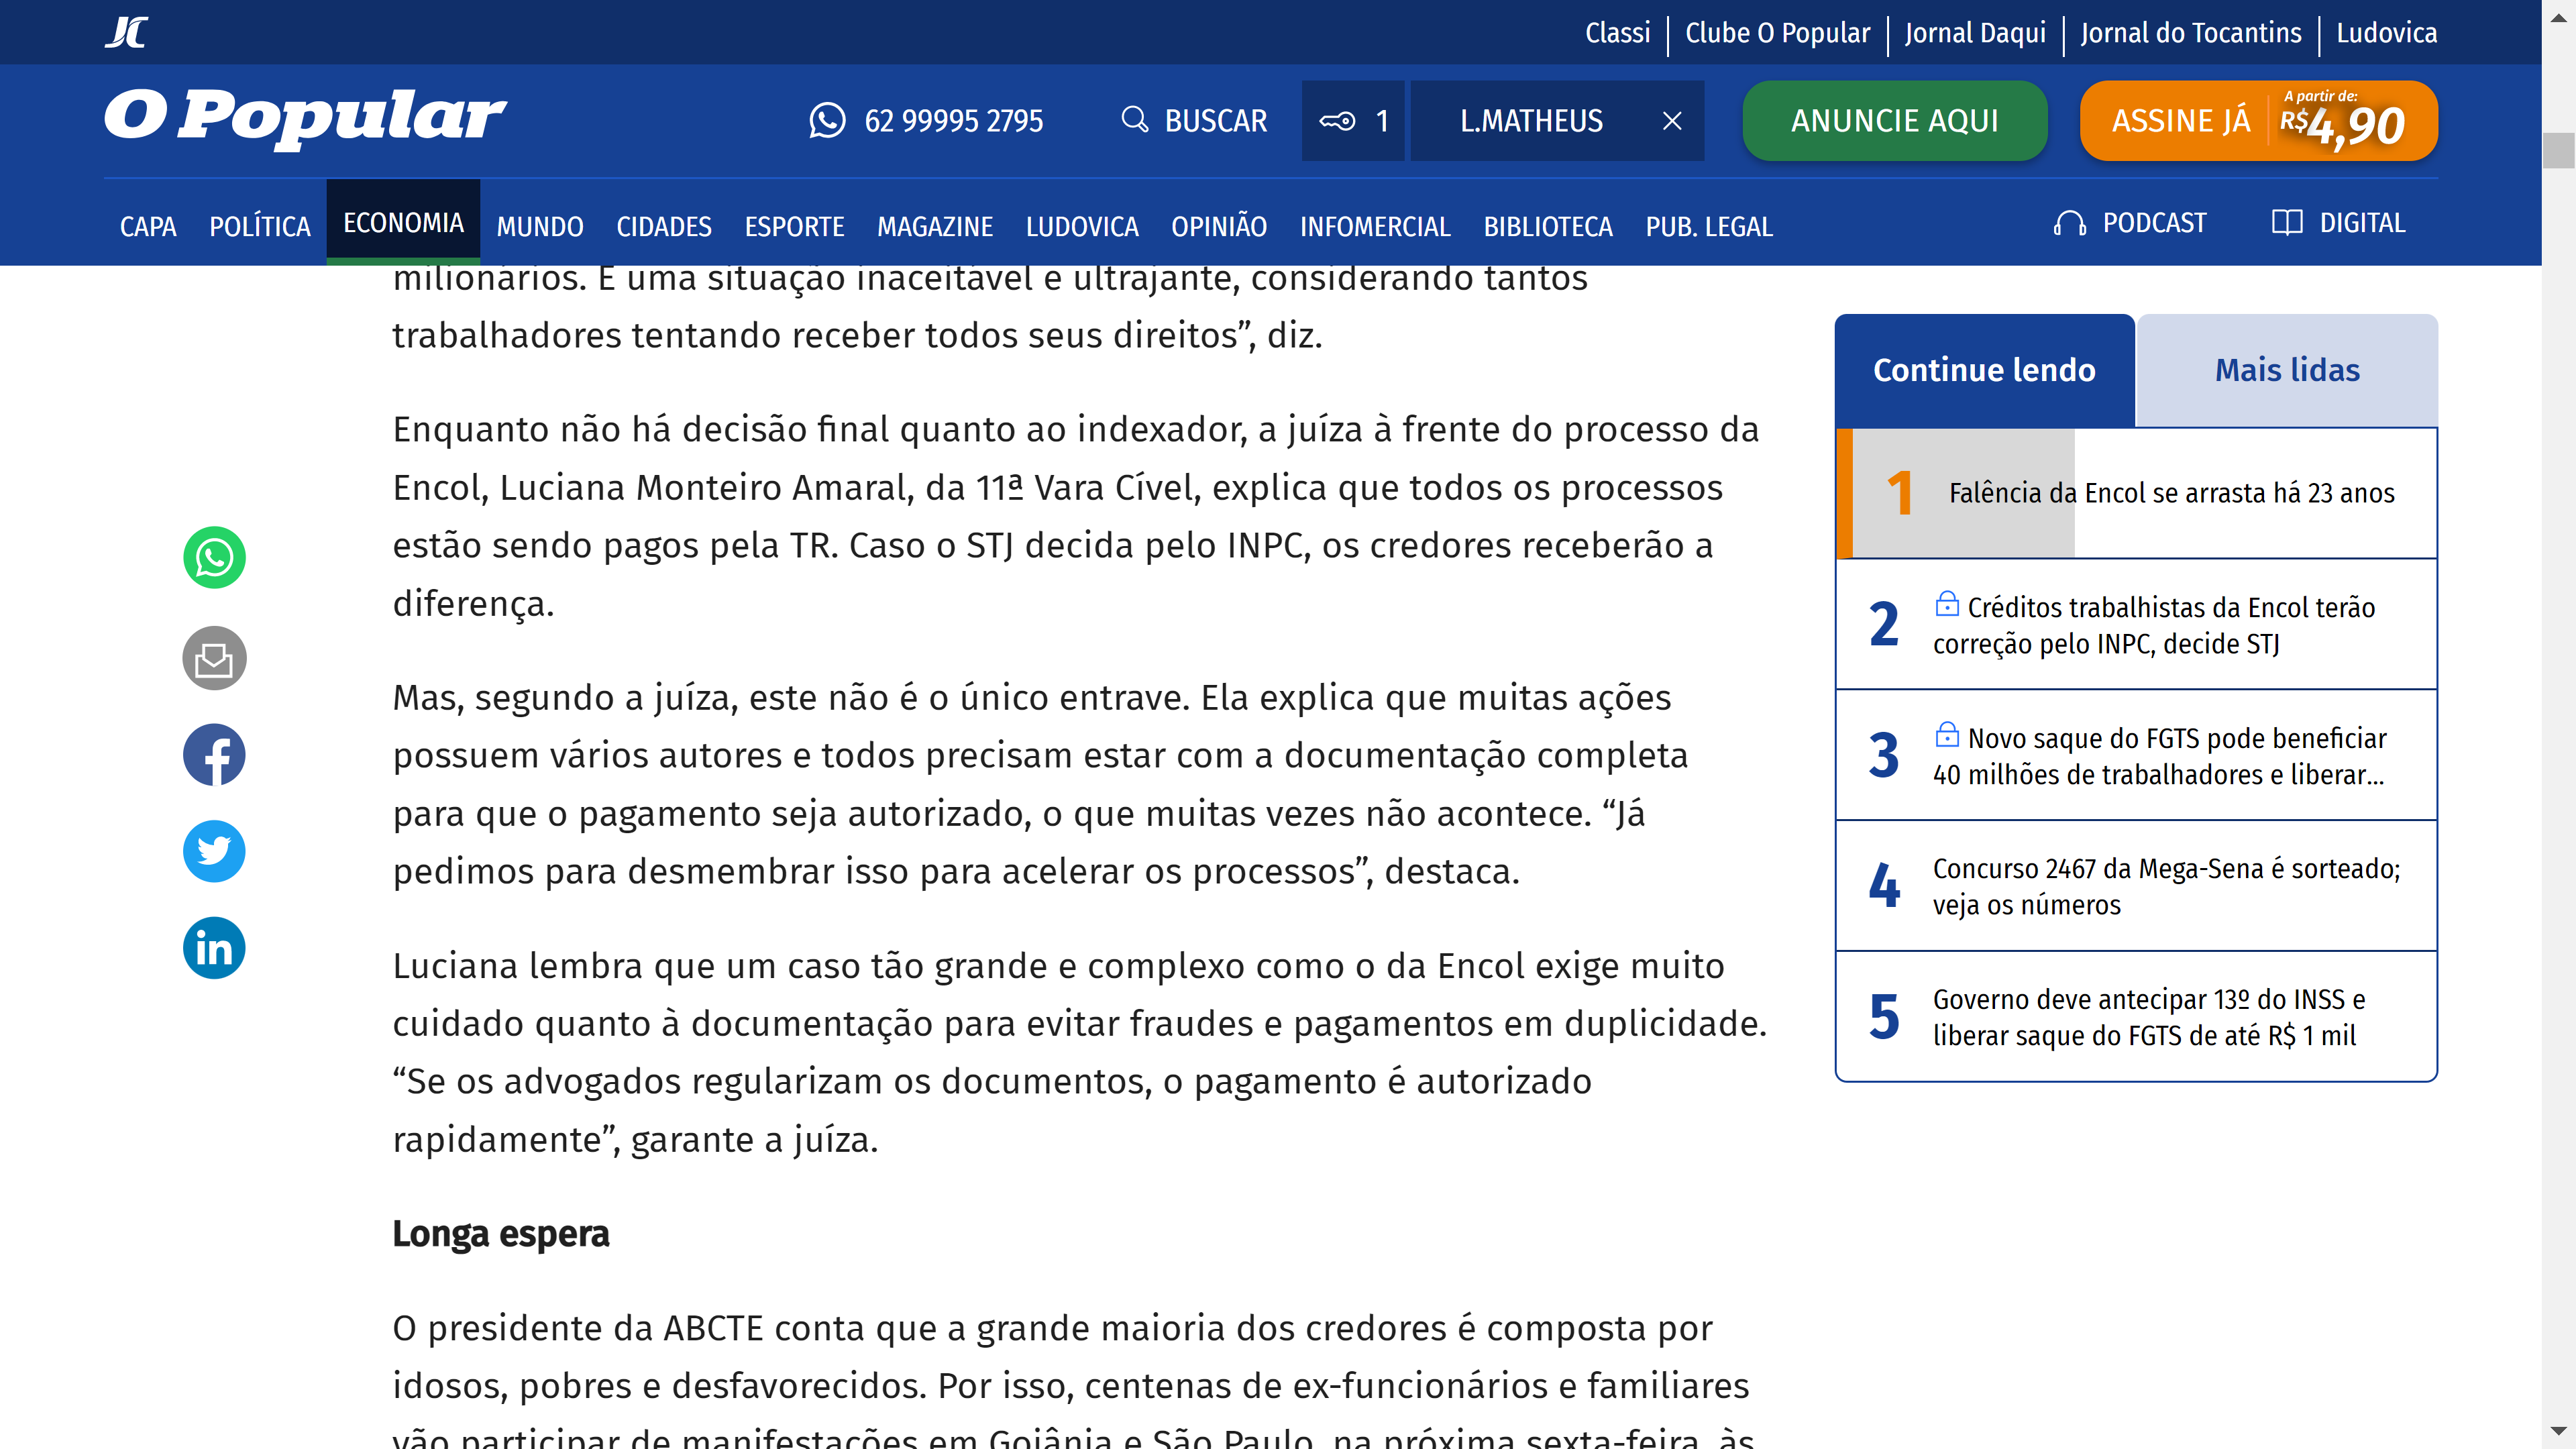Close the L.MATHEUS user session X
The image size is (2576, 1449).
1671,121
